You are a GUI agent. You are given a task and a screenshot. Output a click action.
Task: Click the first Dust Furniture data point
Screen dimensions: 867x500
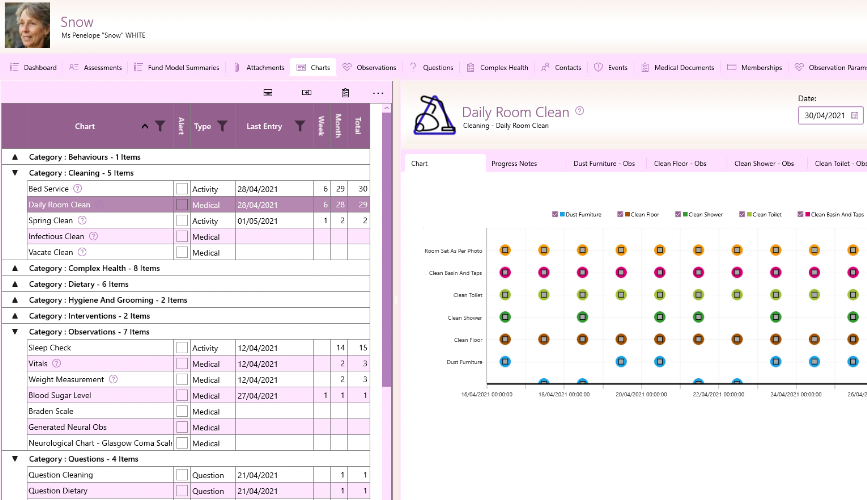[x=505, y=362]
